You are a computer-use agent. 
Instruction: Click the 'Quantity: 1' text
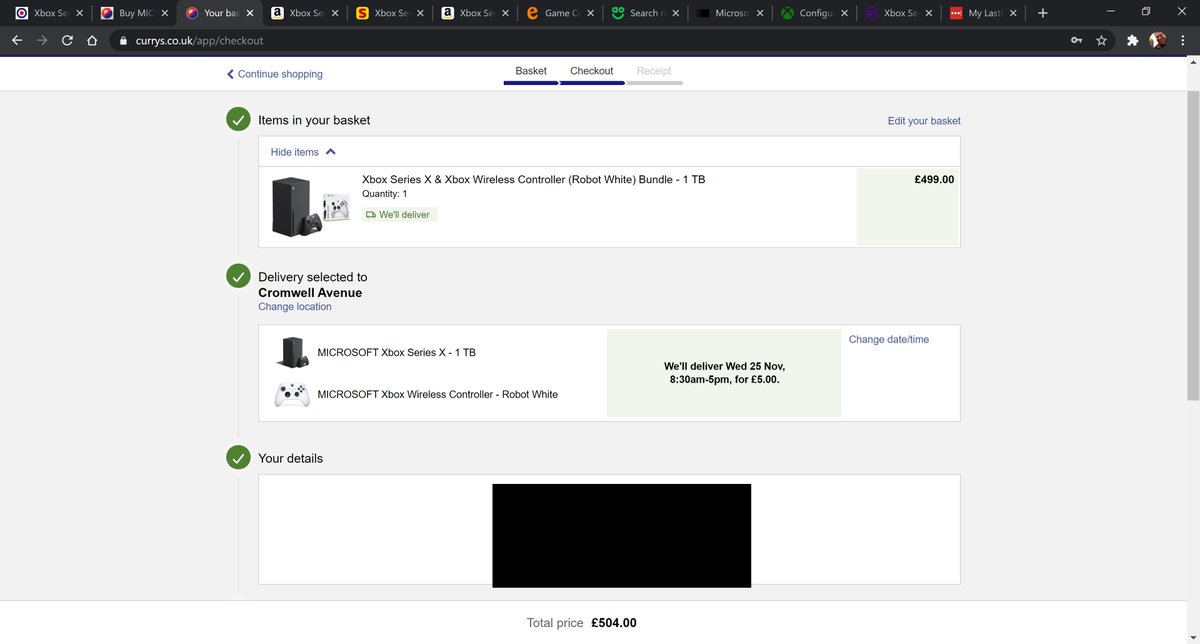point(385,194)
